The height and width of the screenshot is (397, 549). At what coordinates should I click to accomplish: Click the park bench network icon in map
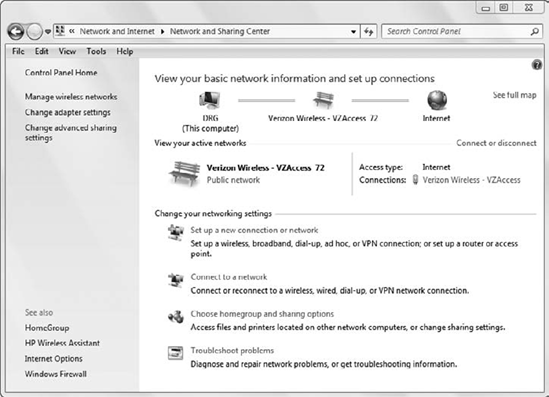point(323,100)
